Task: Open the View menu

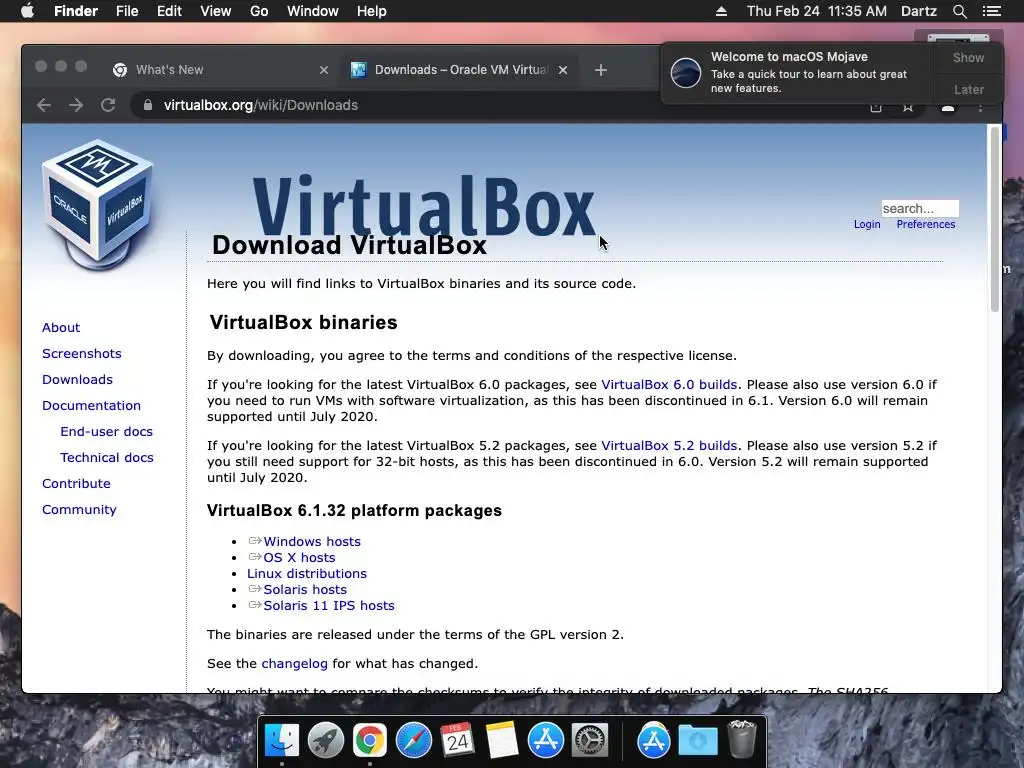Action: tap(216, 11)
